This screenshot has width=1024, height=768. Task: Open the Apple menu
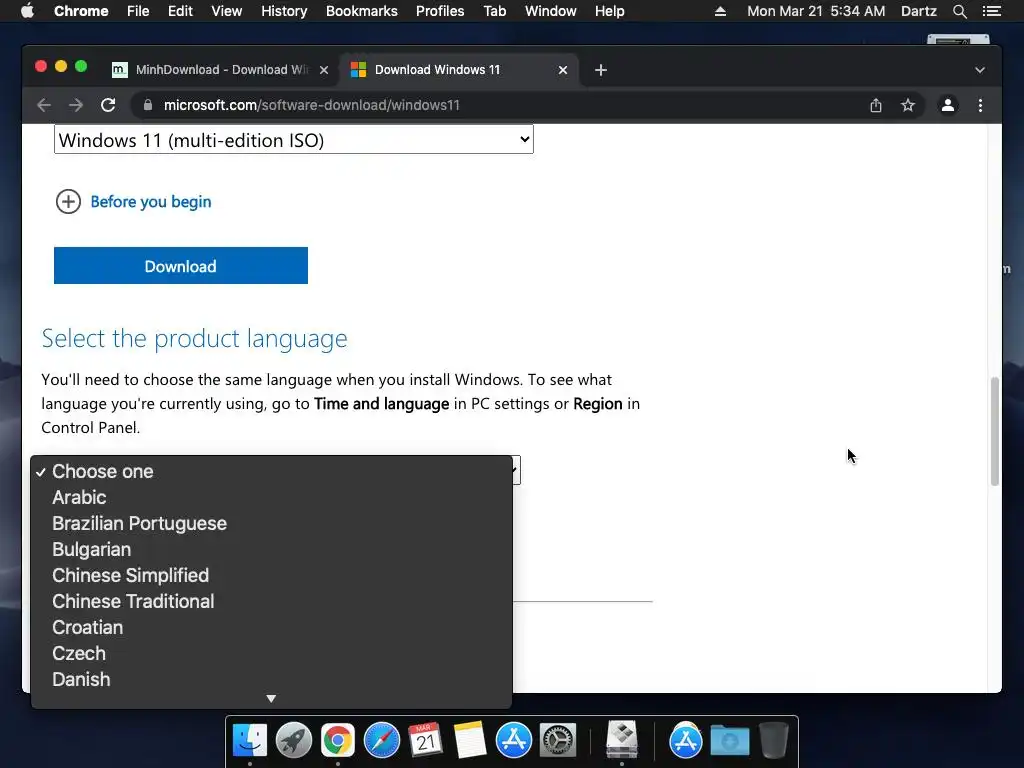27,11
